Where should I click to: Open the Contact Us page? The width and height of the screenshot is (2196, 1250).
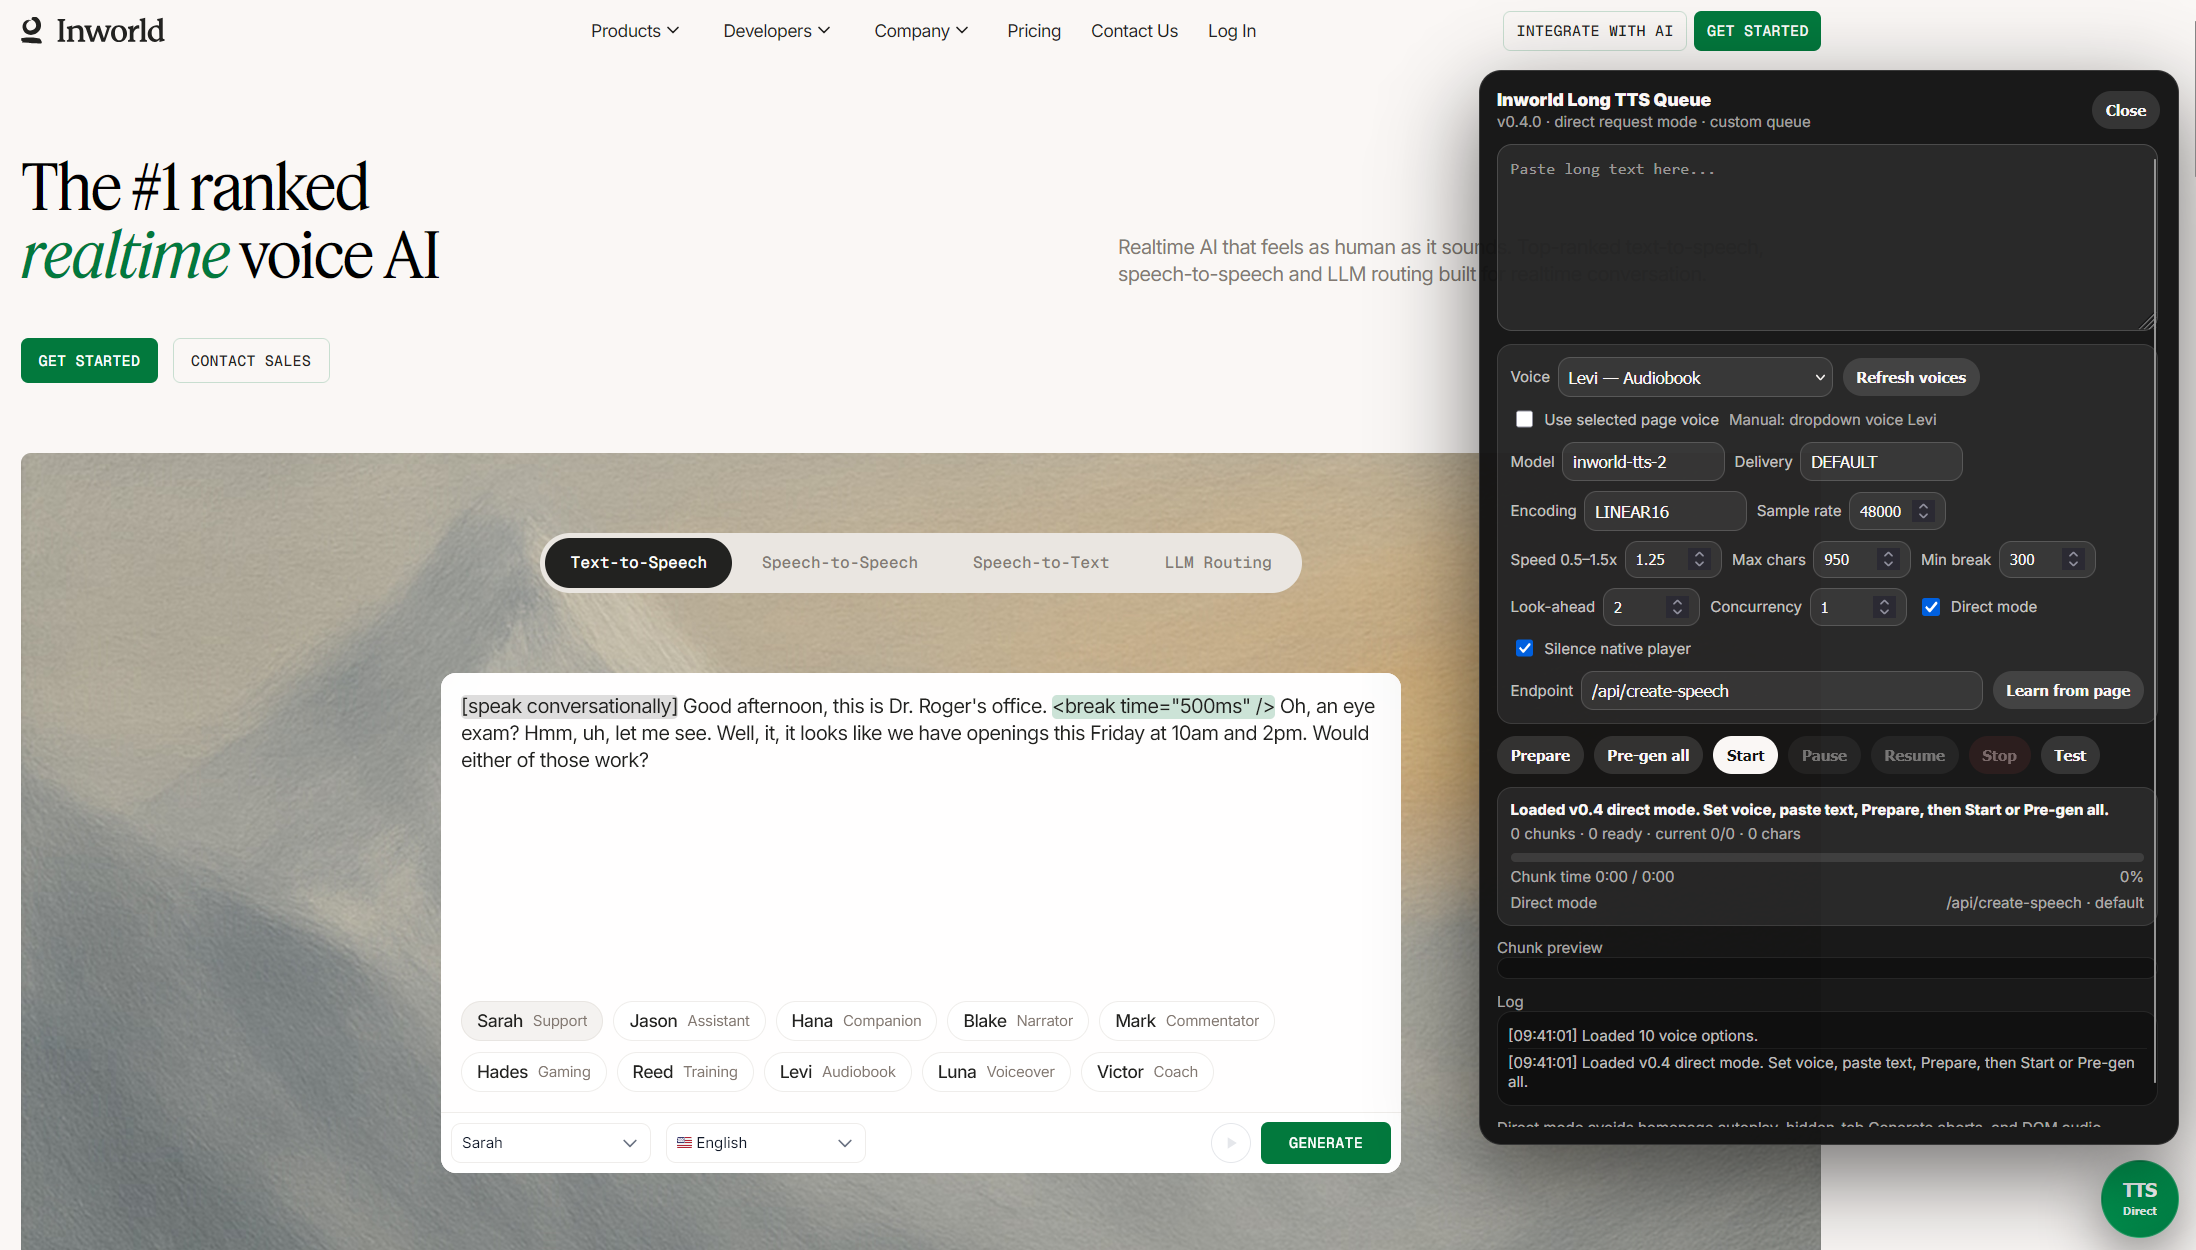[x=1134, y=31]
